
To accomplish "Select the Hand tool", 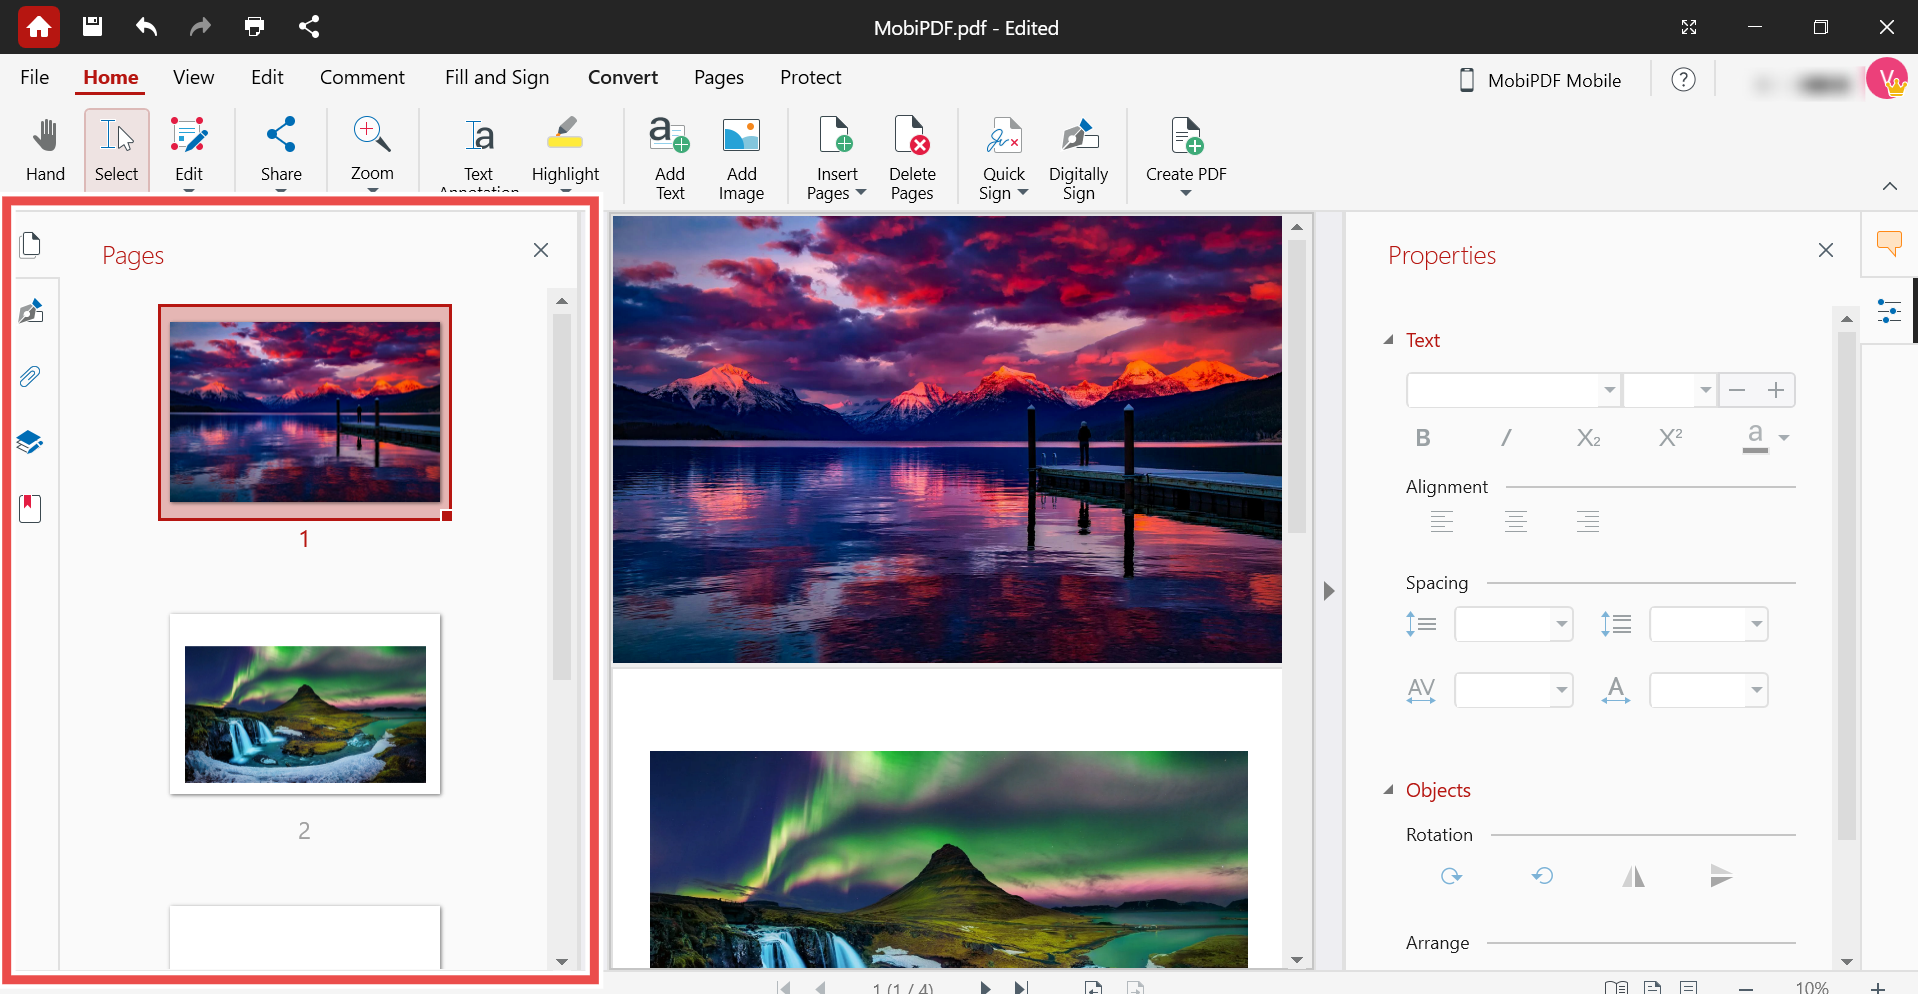I will pos(44,148).
